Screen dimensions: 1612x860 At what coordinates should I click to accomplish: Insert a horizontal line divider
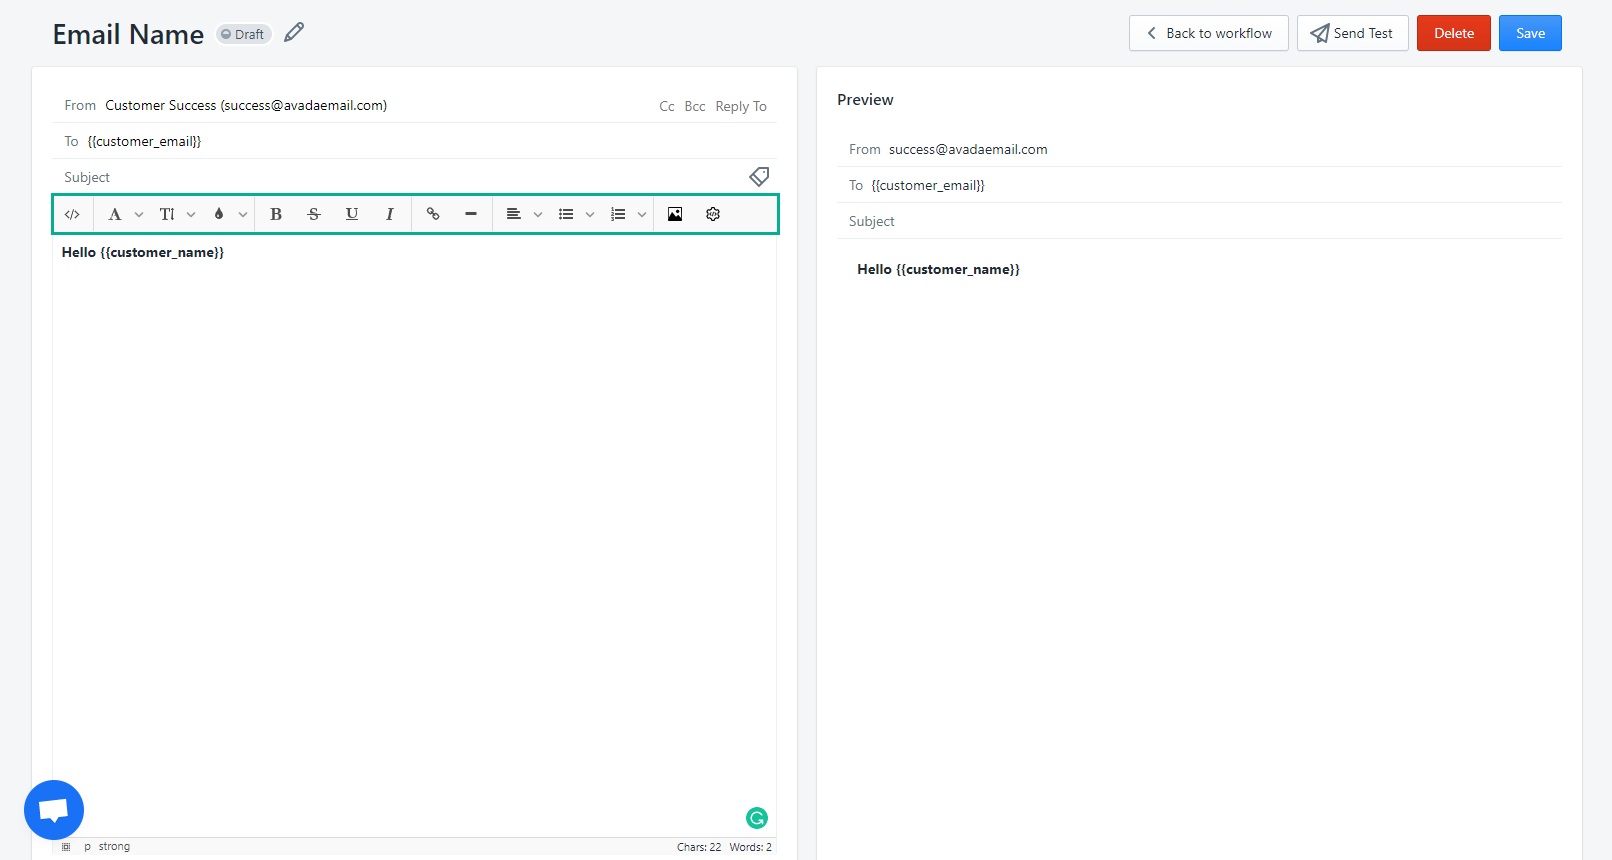click(x=471, y=214)
